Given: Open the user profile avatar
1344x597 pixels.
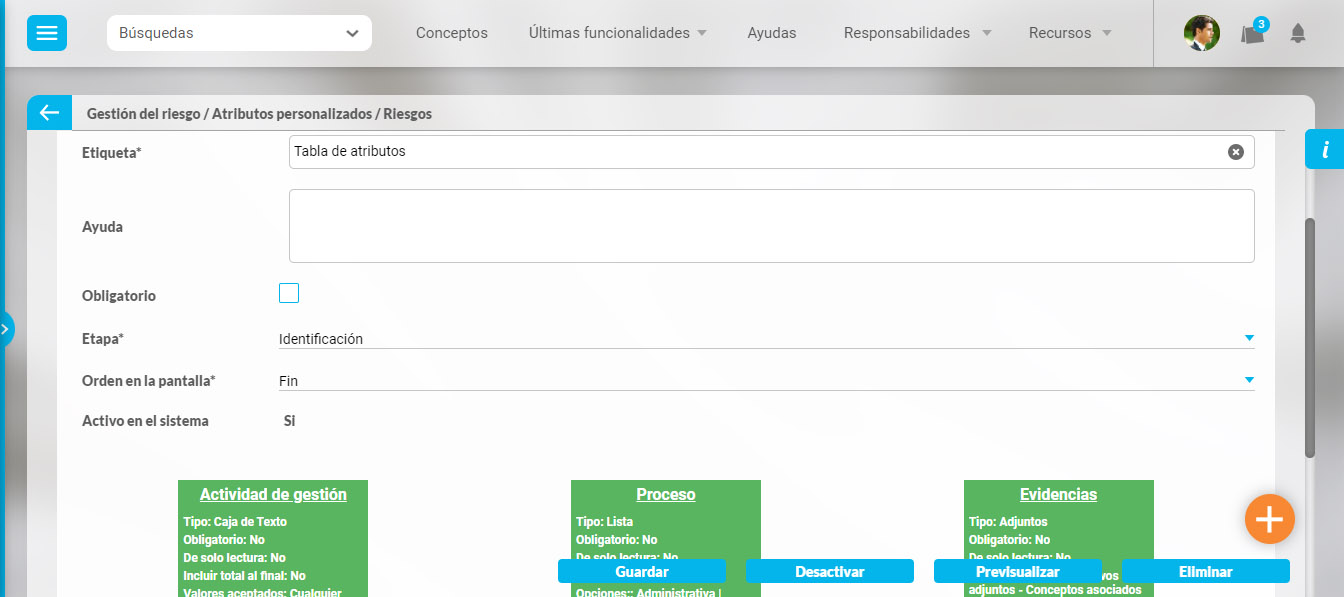Looking at the screenshot, I should [x=1201, y=33].
